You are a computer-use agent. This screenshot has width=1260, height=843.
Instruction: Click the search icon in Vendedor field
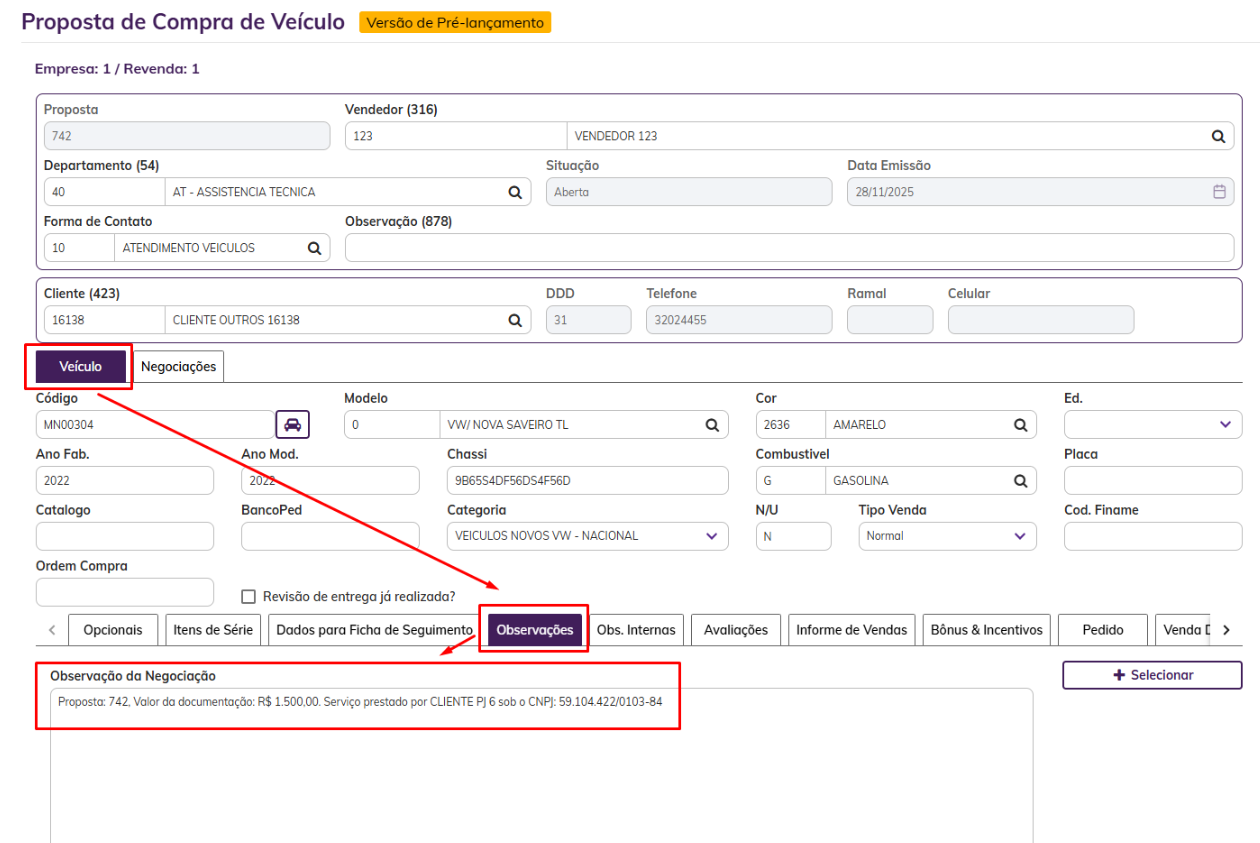[x=1218, y=136]
